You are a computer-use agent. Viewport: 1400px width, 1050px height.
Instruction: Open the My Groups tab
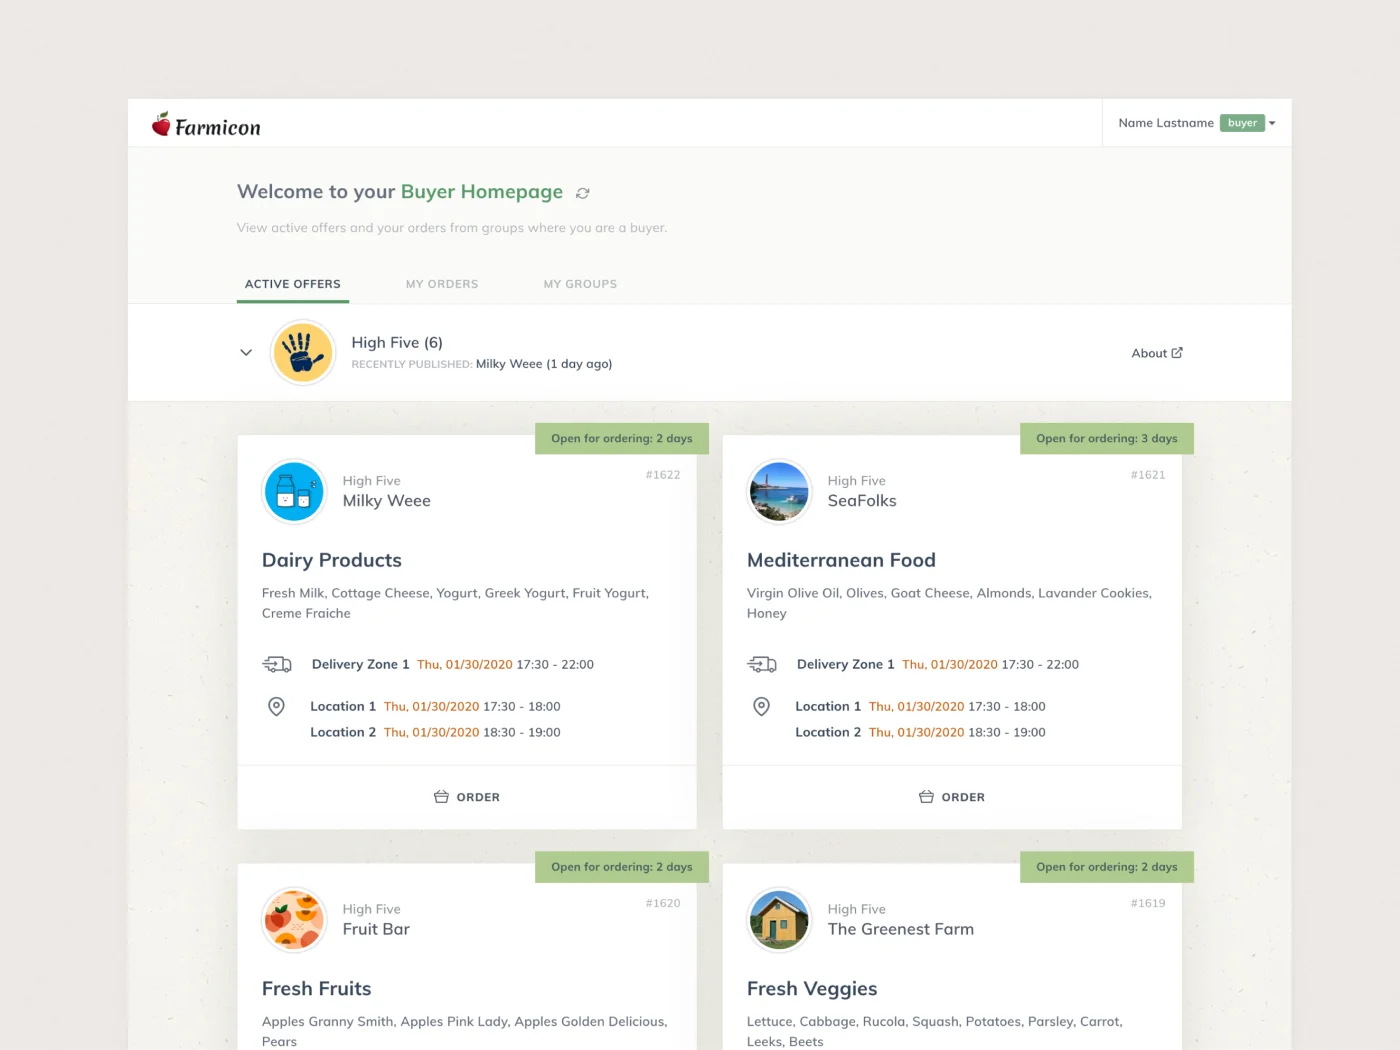click(x=580, y=284)
